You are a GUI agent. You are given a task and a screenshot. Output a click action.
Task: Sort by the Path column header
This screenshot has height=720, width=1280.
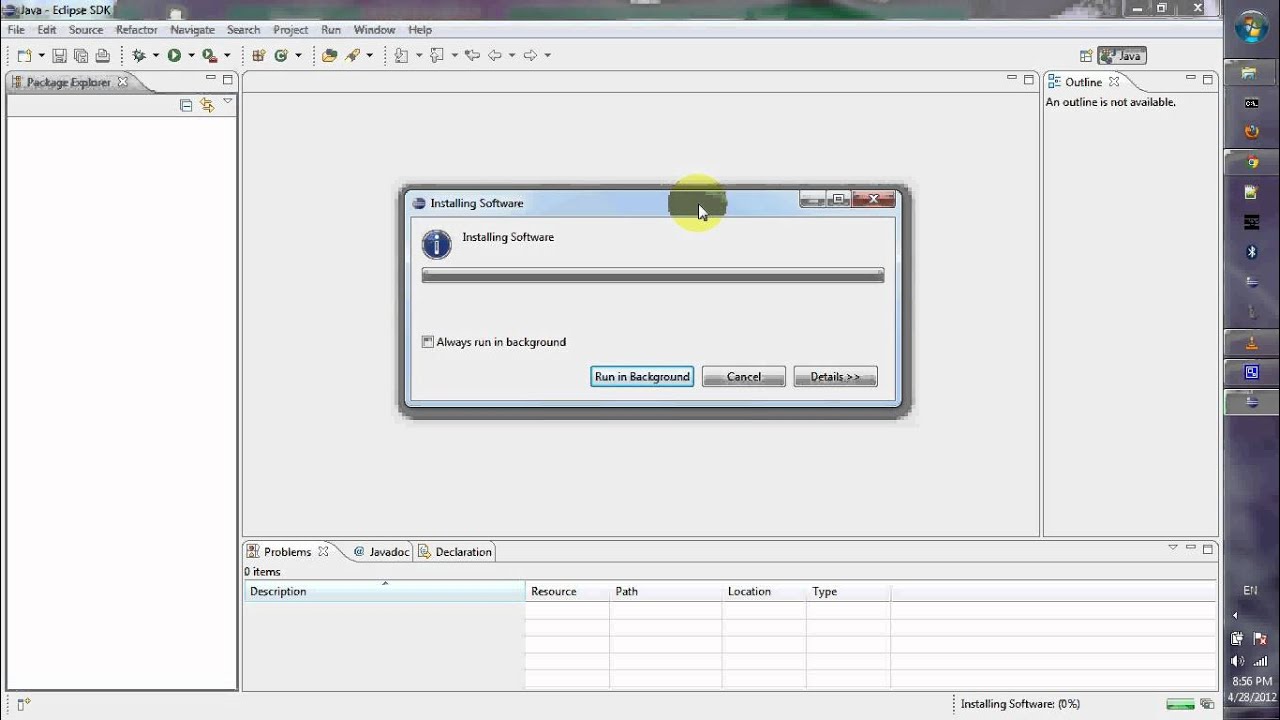coord(666,591)
